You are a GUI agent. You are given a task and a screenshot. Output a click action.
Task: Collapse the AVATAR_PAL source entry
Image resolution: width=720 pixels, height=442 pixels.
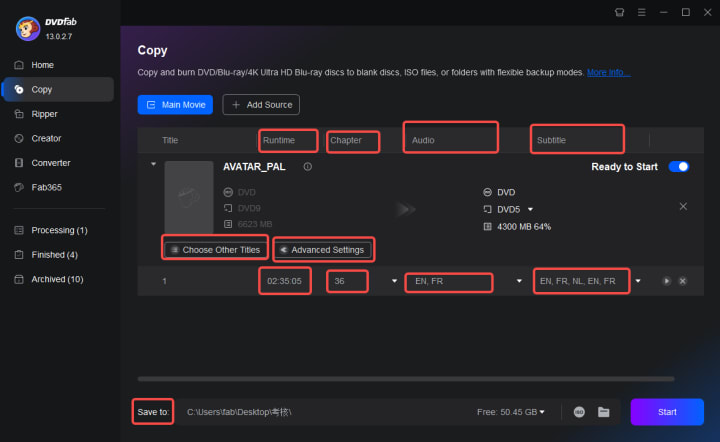153,164
